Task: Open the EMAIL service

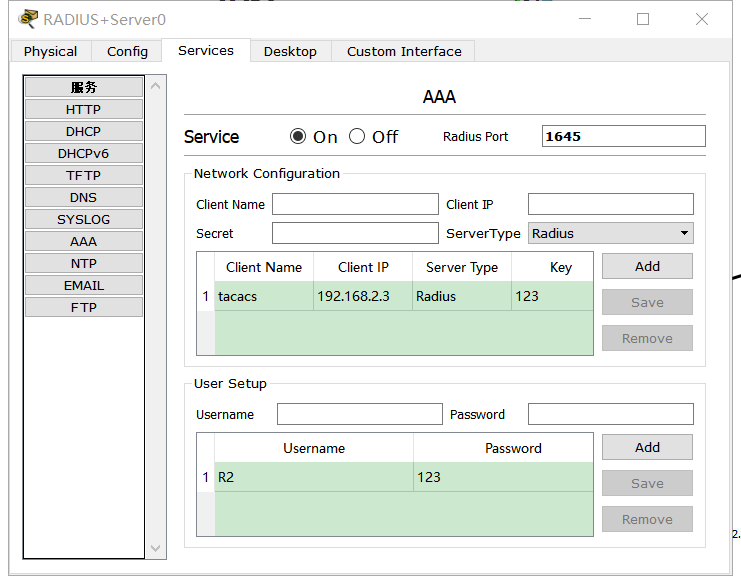Action: click(x=84, y=285)
